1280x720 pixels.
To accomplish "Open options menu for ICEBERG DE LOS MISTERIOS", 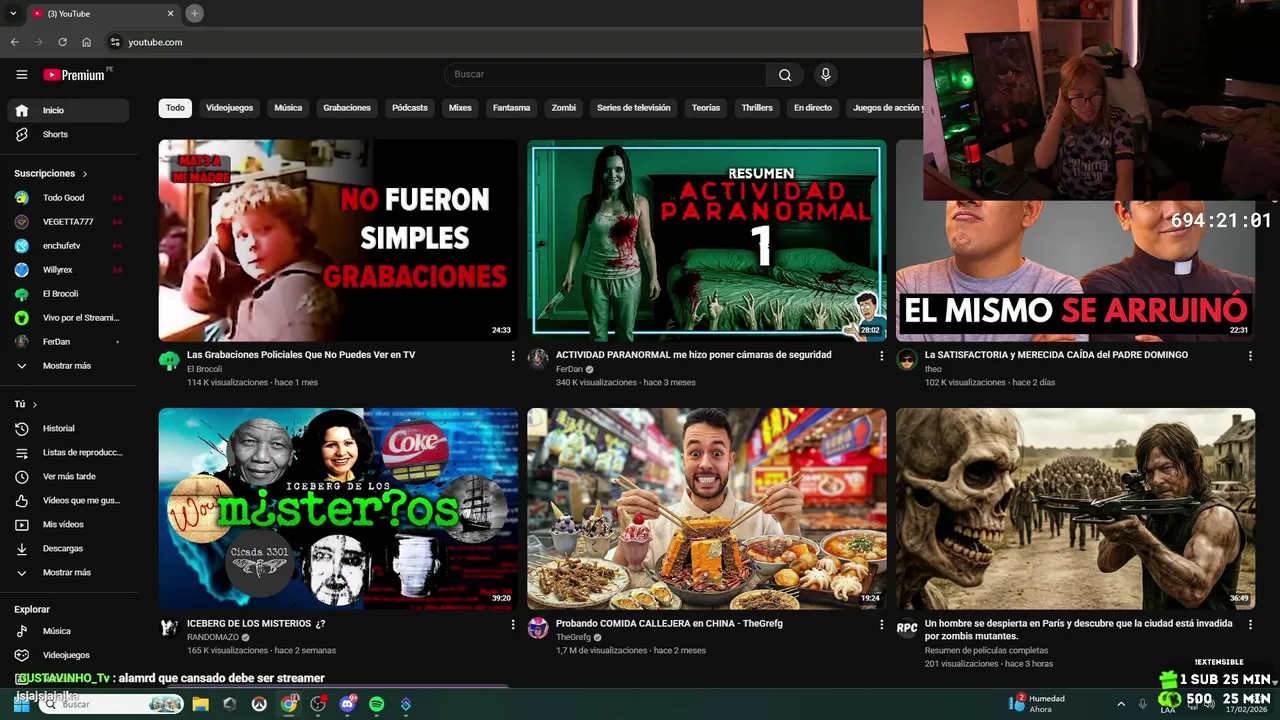I will [x=513, y=625].
